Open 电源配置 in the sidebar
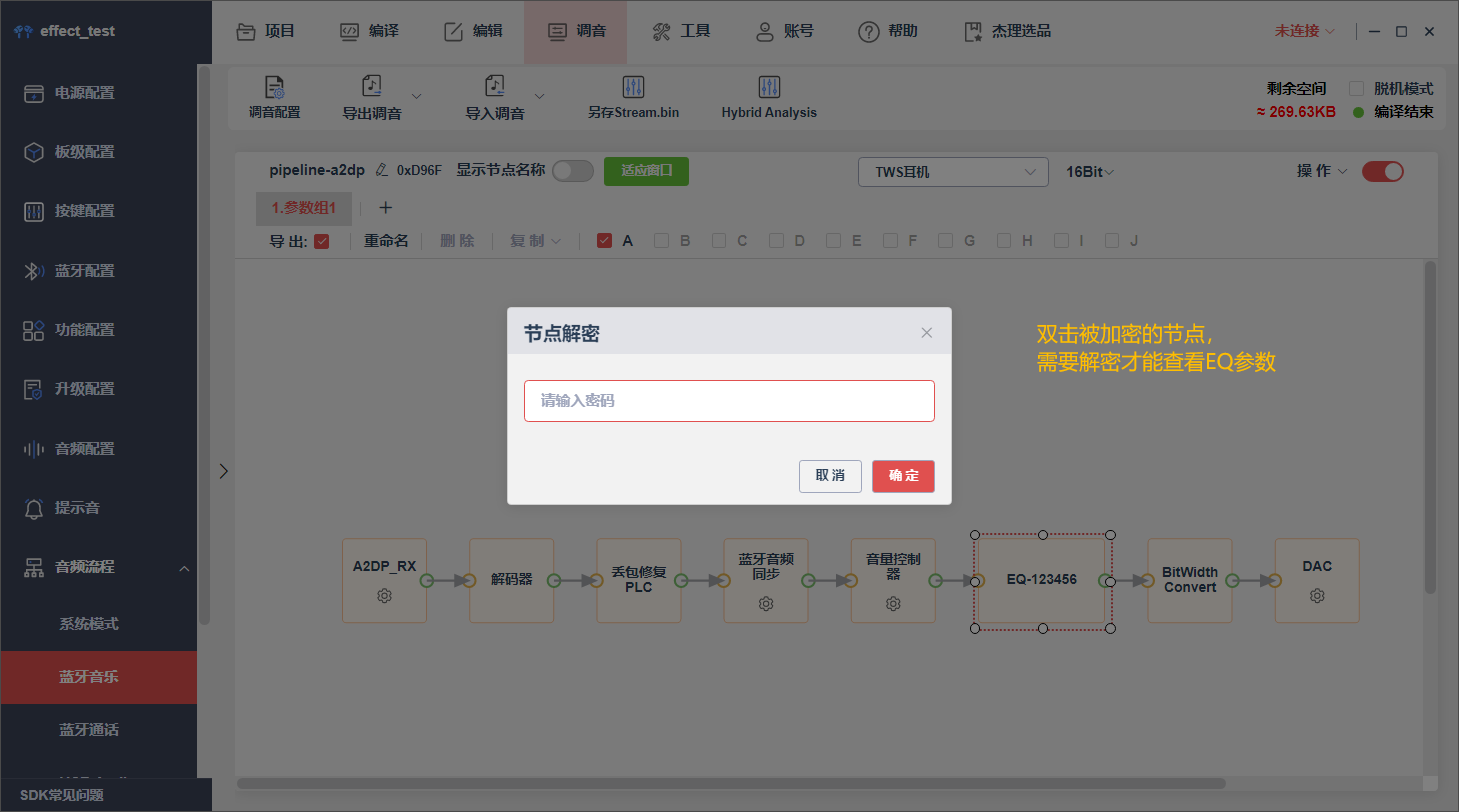Image resolution: width=1459 pixels, height=812 pixels. 98,93
